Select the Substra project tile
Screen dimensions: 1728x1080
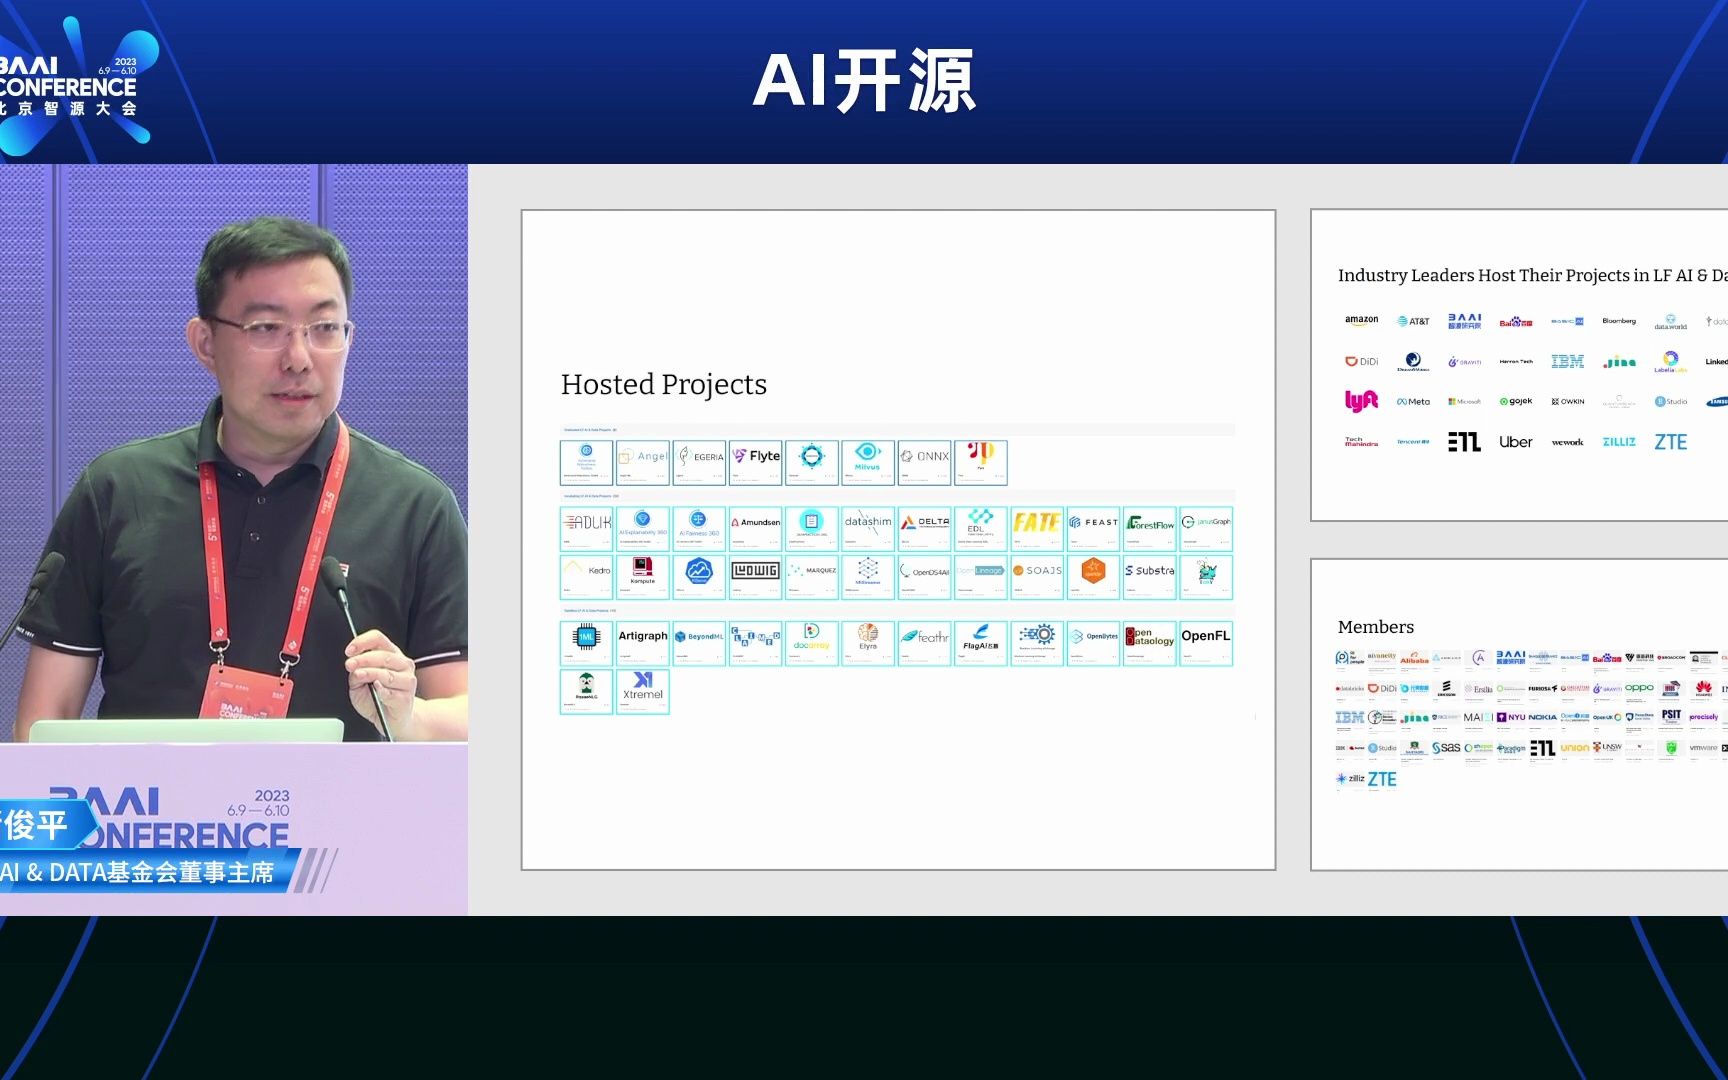(x=1149, y=576)
